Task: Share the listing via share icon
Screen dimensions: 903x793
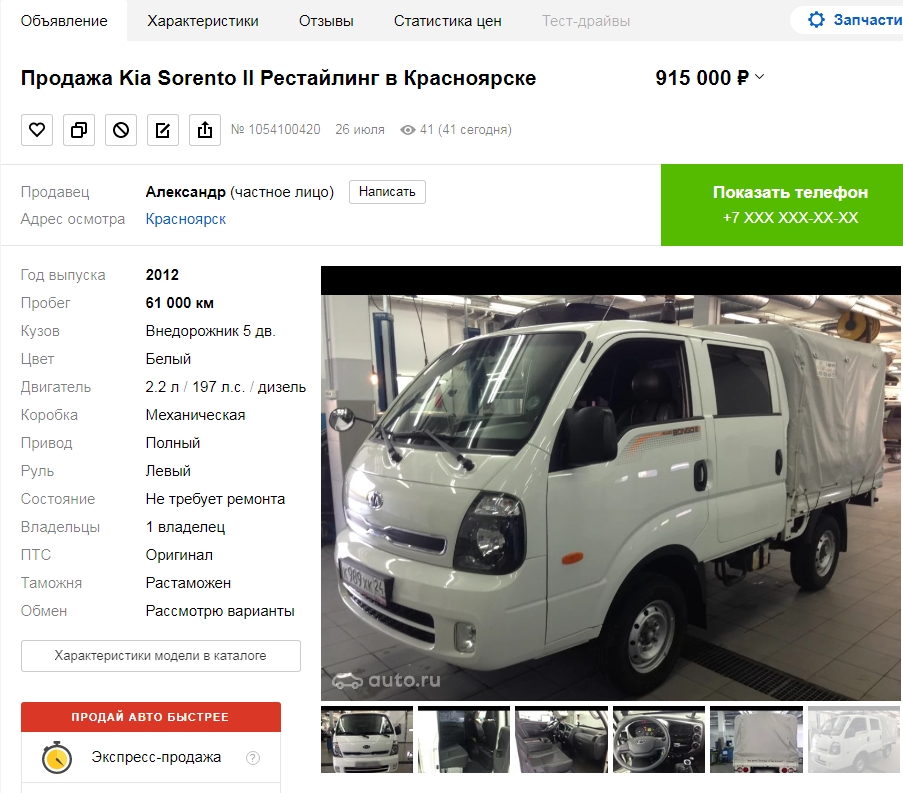Action: pyautogui.click(x=205, y=130)
